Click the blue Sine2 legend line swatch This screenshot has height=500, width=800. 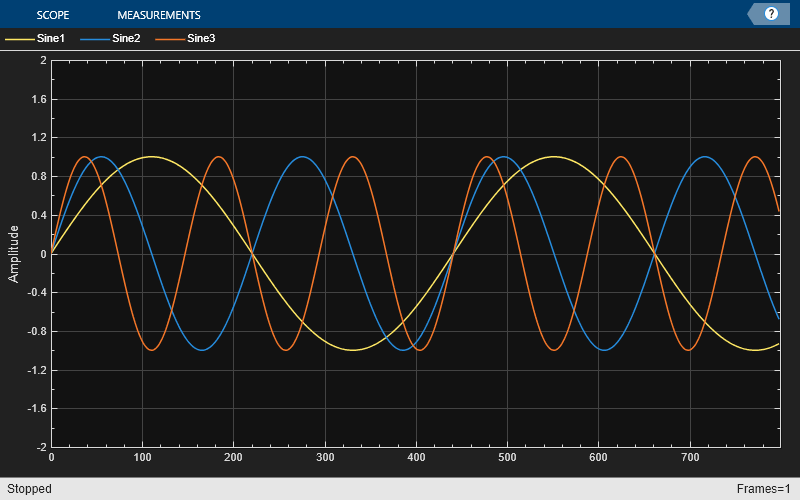click(94, 39)
